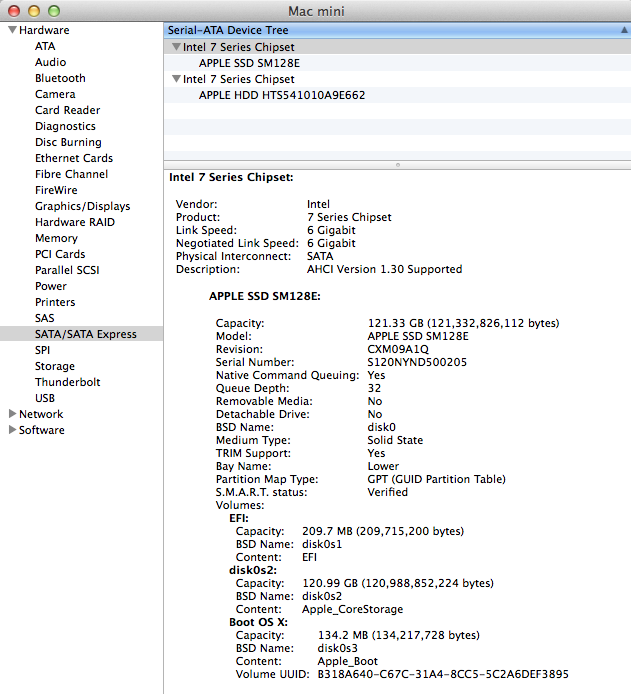631x694 pixels.
Task: Expand the Software section triangle
Action: click(x=12, y=429)
